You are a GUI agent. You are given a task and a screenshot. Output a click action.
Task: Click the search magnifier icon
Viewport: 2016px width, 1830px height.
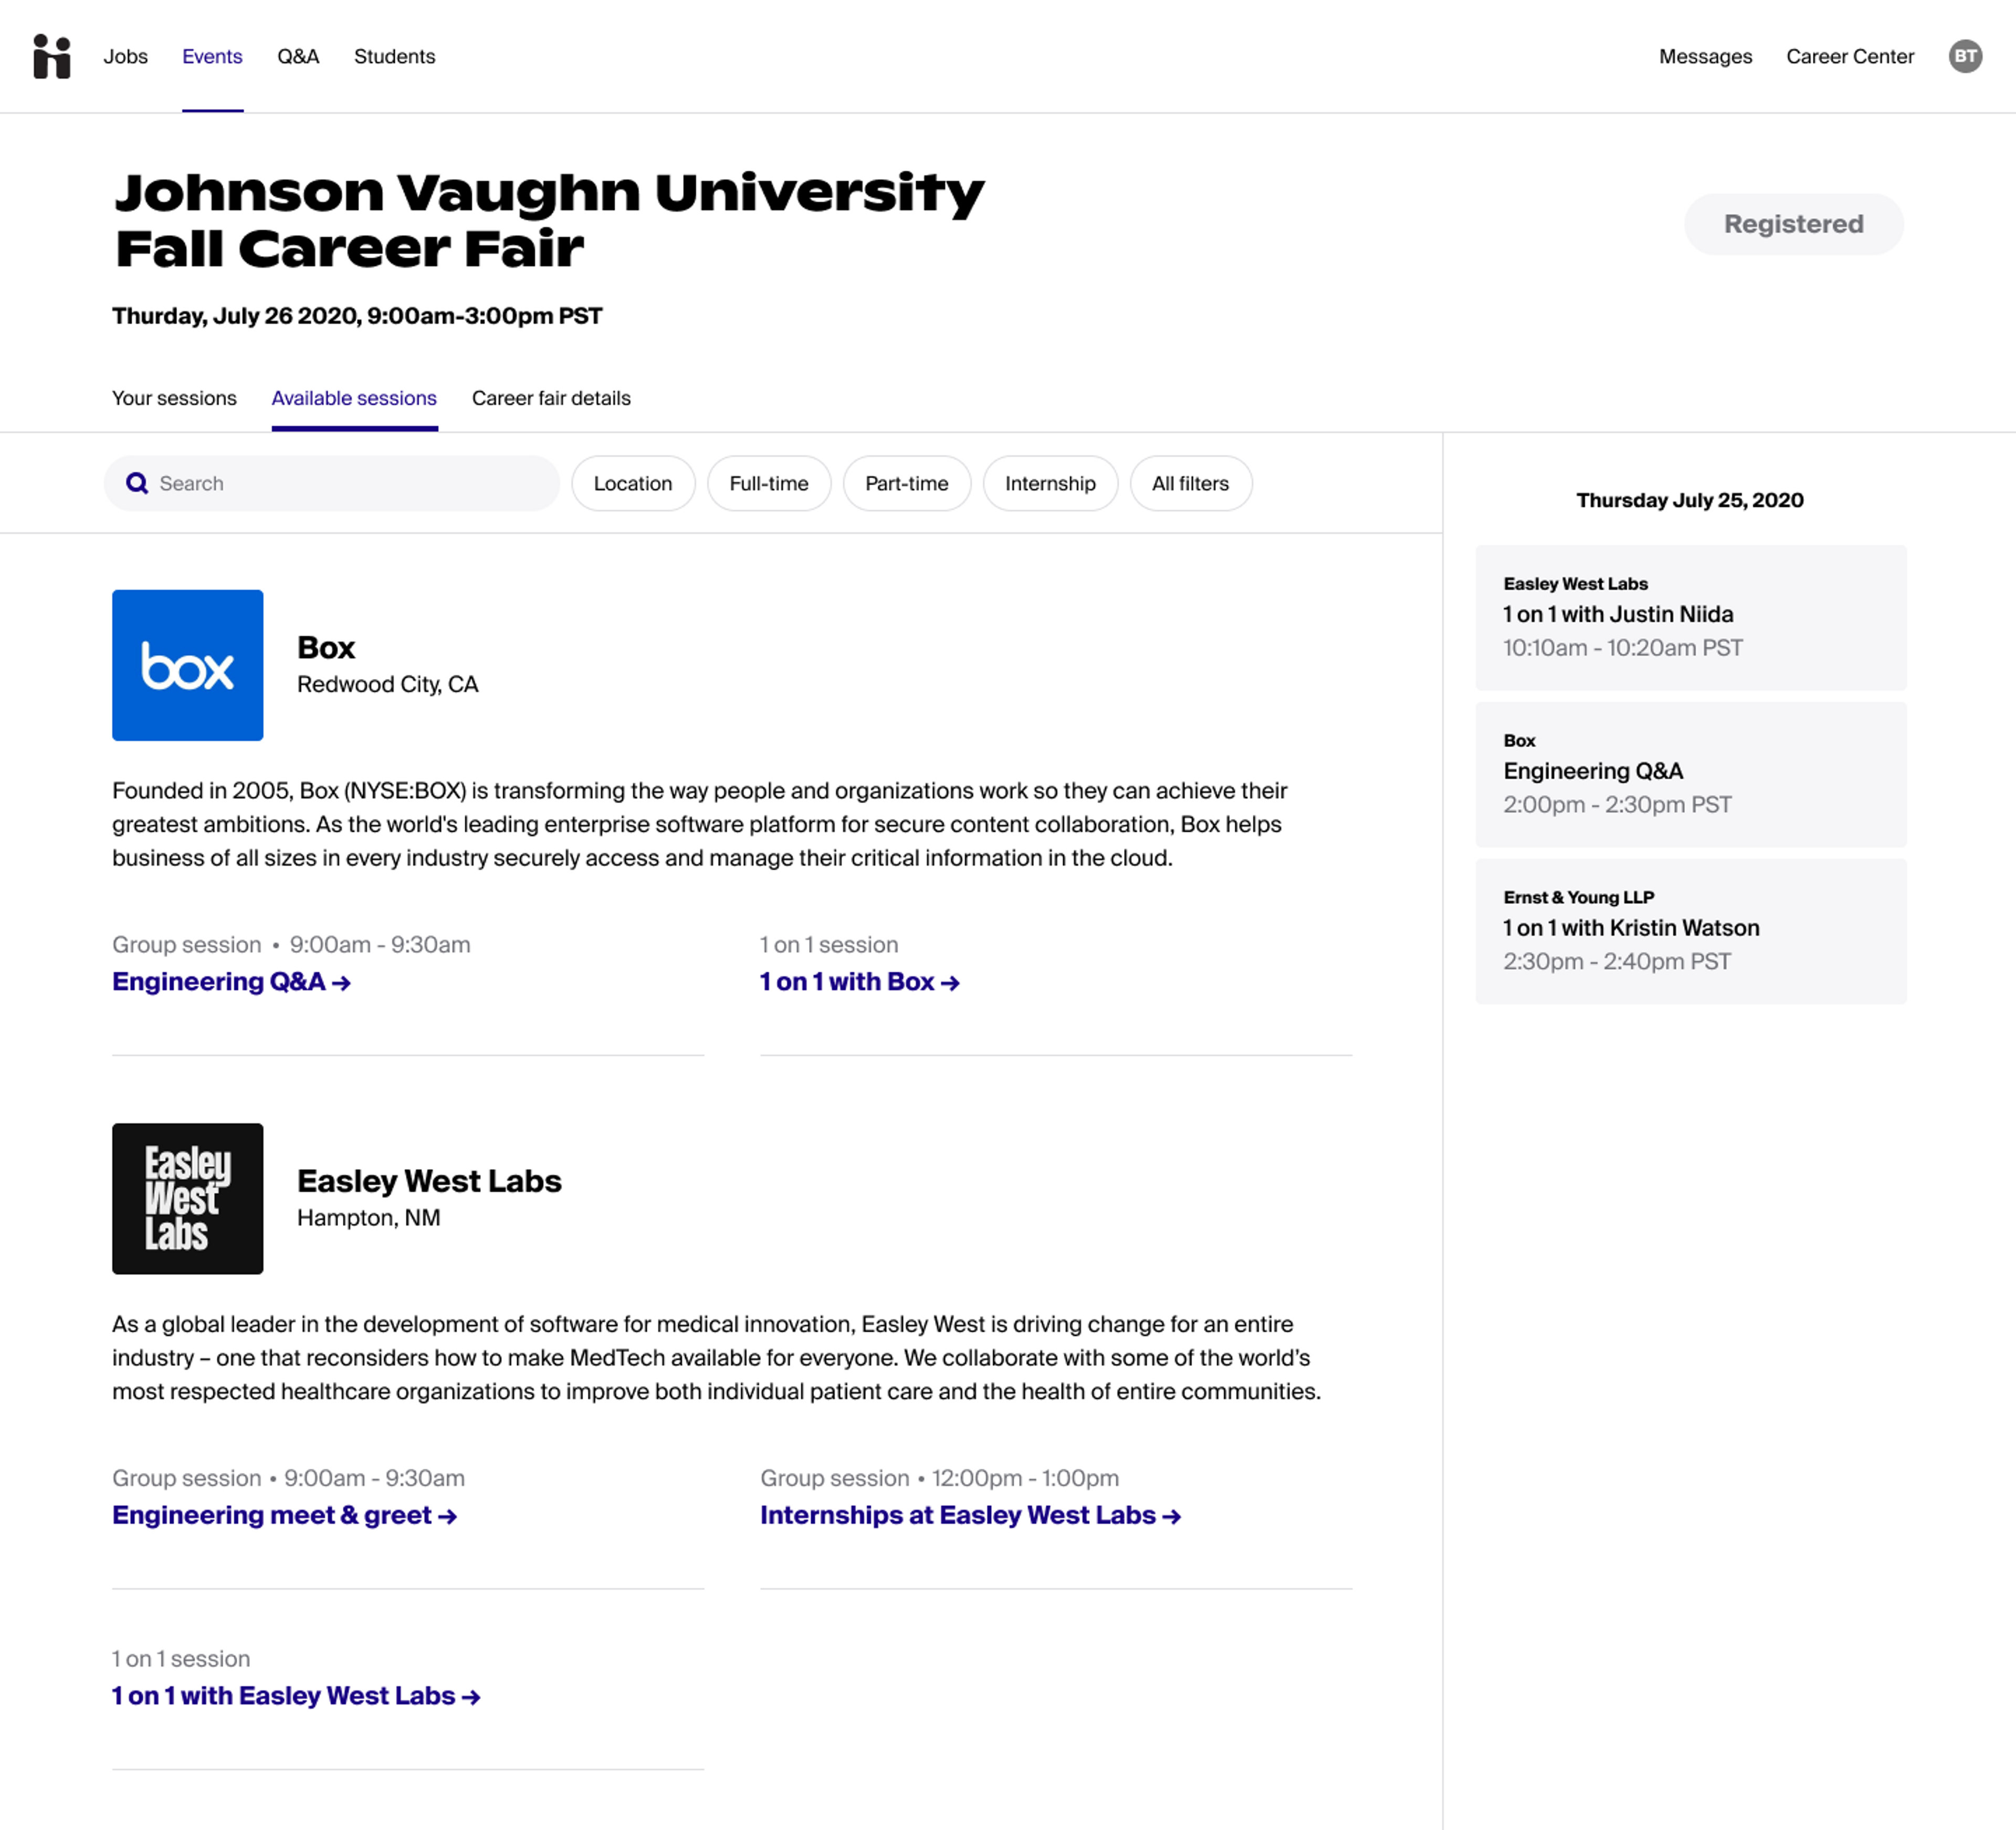point(137,484)
